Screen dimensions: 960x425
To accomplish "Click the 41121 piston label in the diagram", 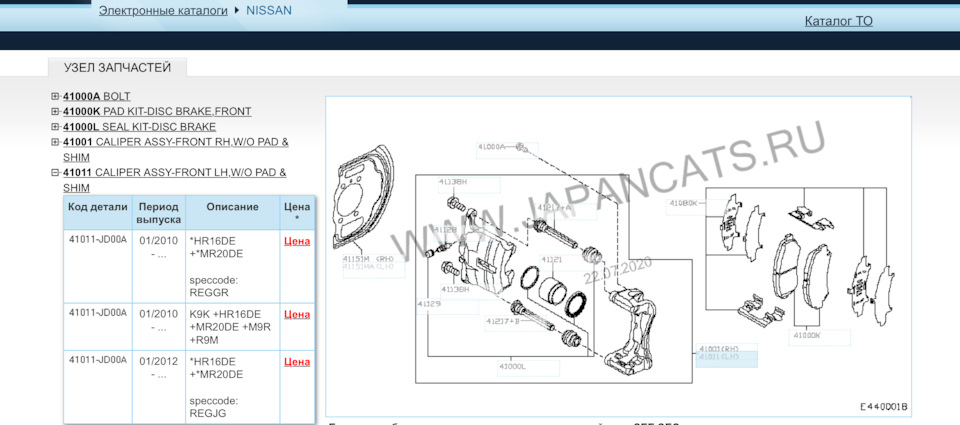I will pyautogui.click(x=552, y=259).
